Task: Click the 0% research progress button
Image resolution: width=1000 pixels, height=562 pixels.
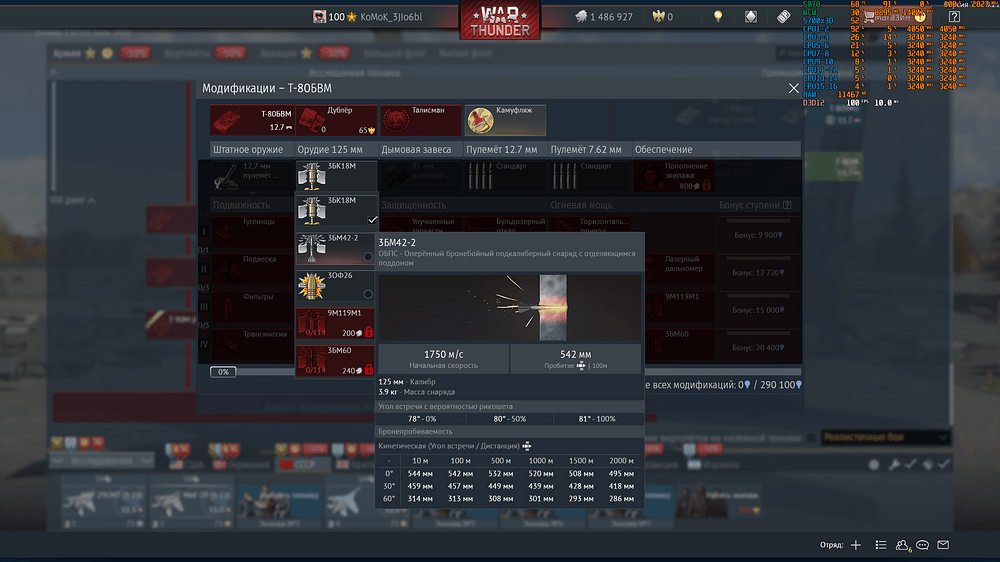Action: point(223,372)
